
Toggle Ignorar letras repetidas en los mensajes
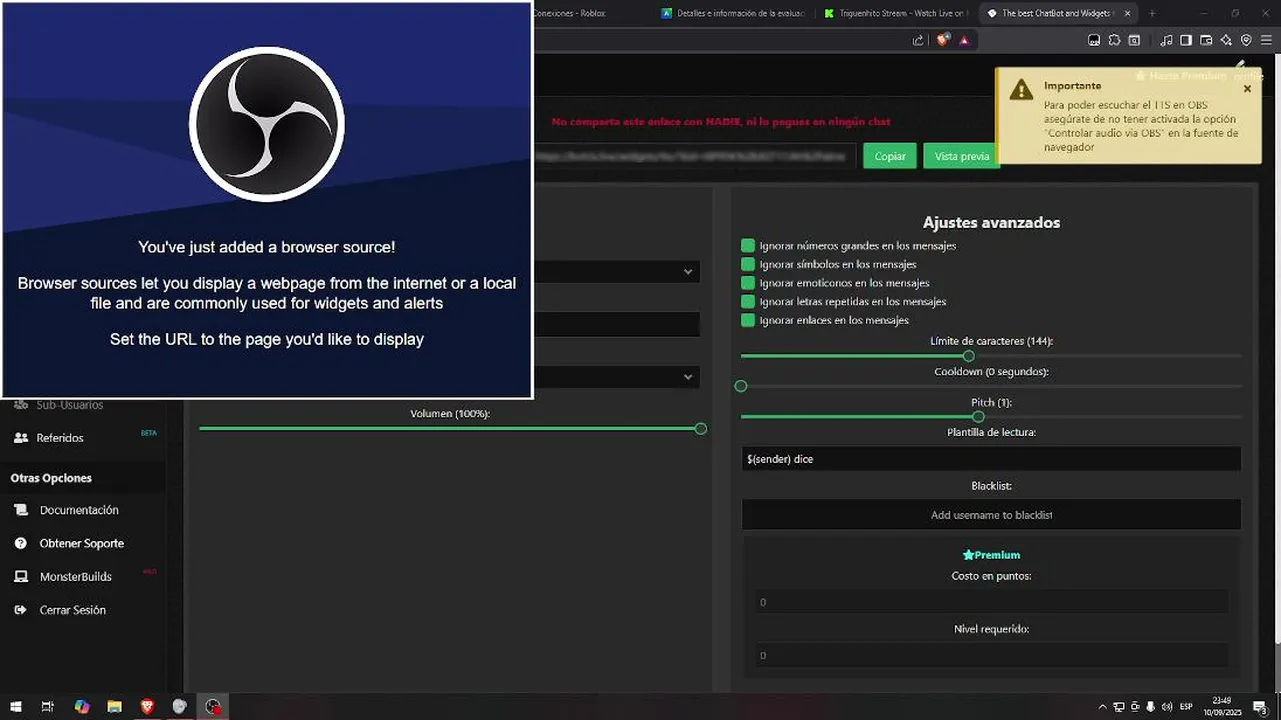pyautogui.click(x=748, y=301)
